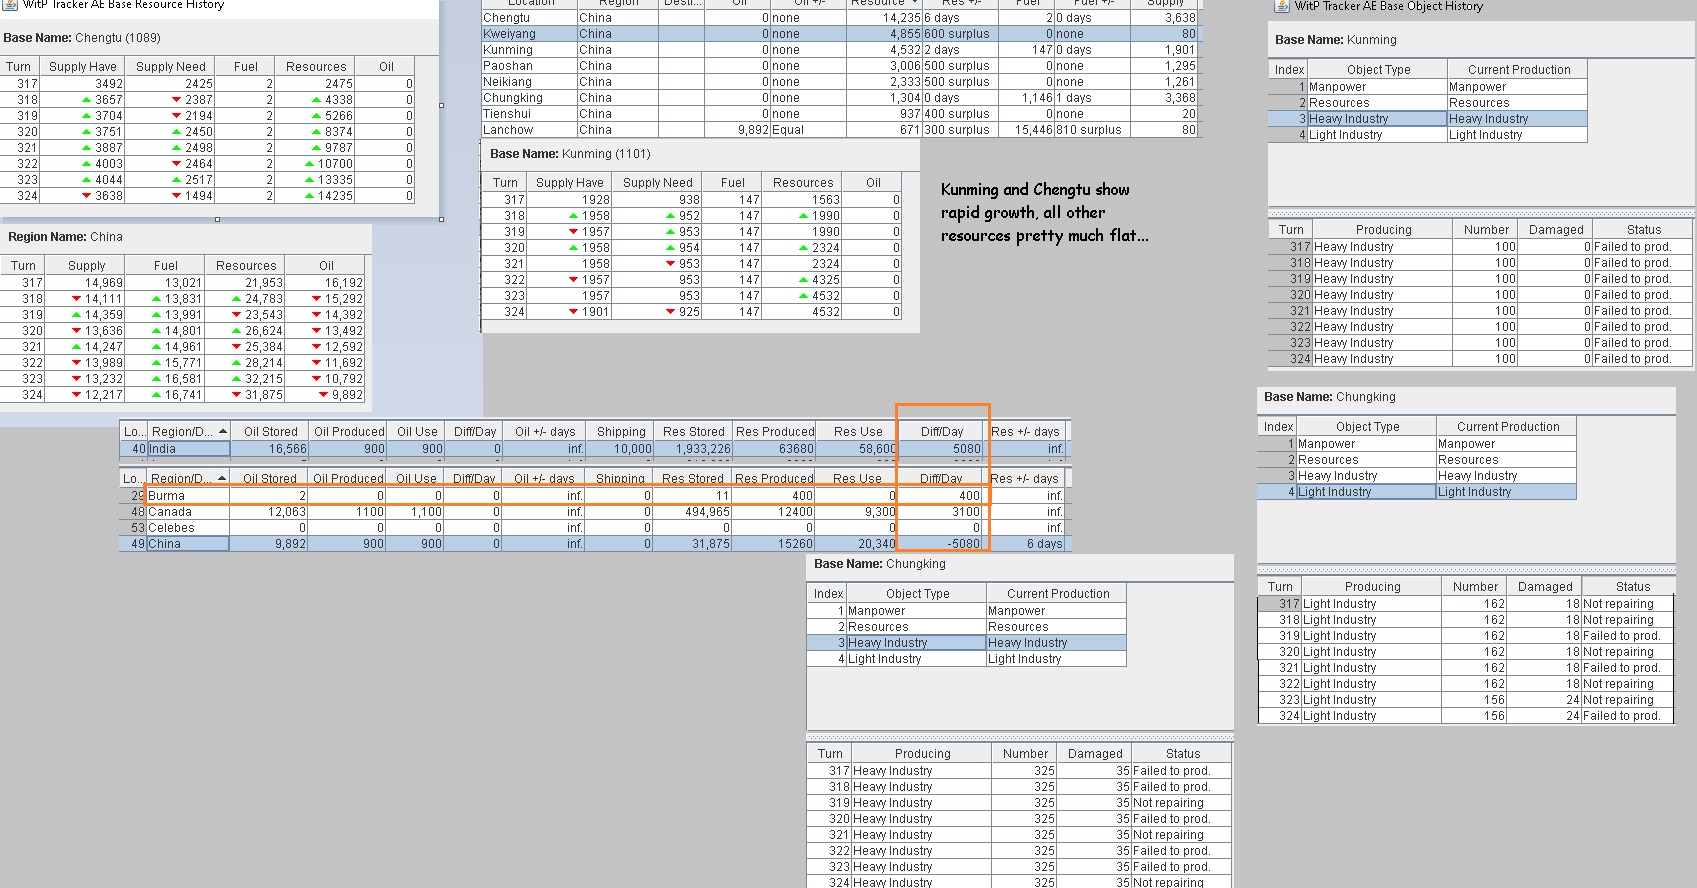Click Turn header in Chengtu (1089) table
1697x888 pixels.
coord(19,67)
